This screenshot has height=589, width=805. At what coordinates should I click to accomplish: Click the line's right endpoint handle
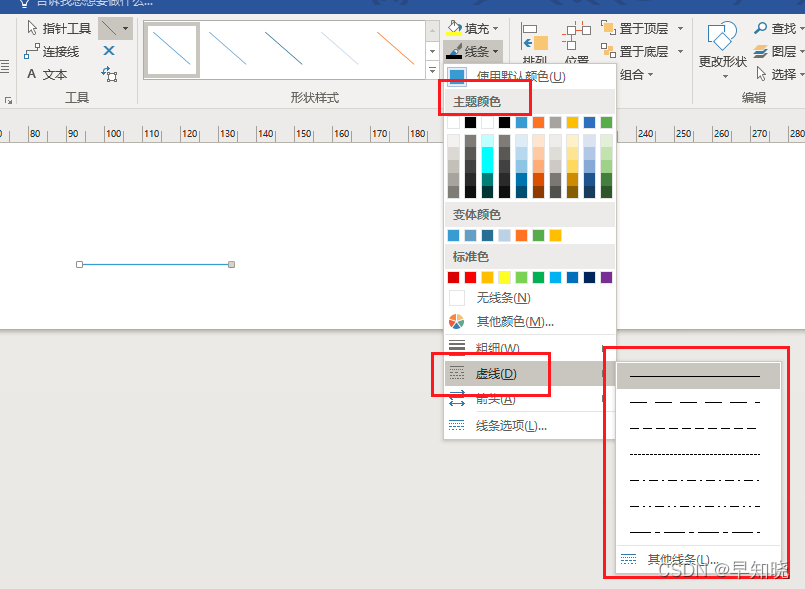click(232, 264)
